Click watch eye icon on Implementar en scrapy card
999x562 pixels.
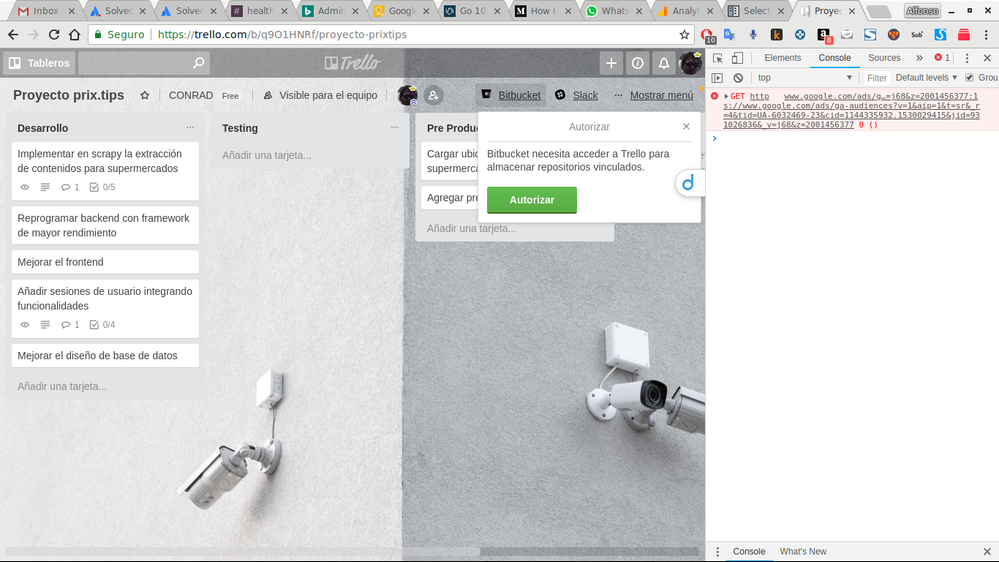25,187
